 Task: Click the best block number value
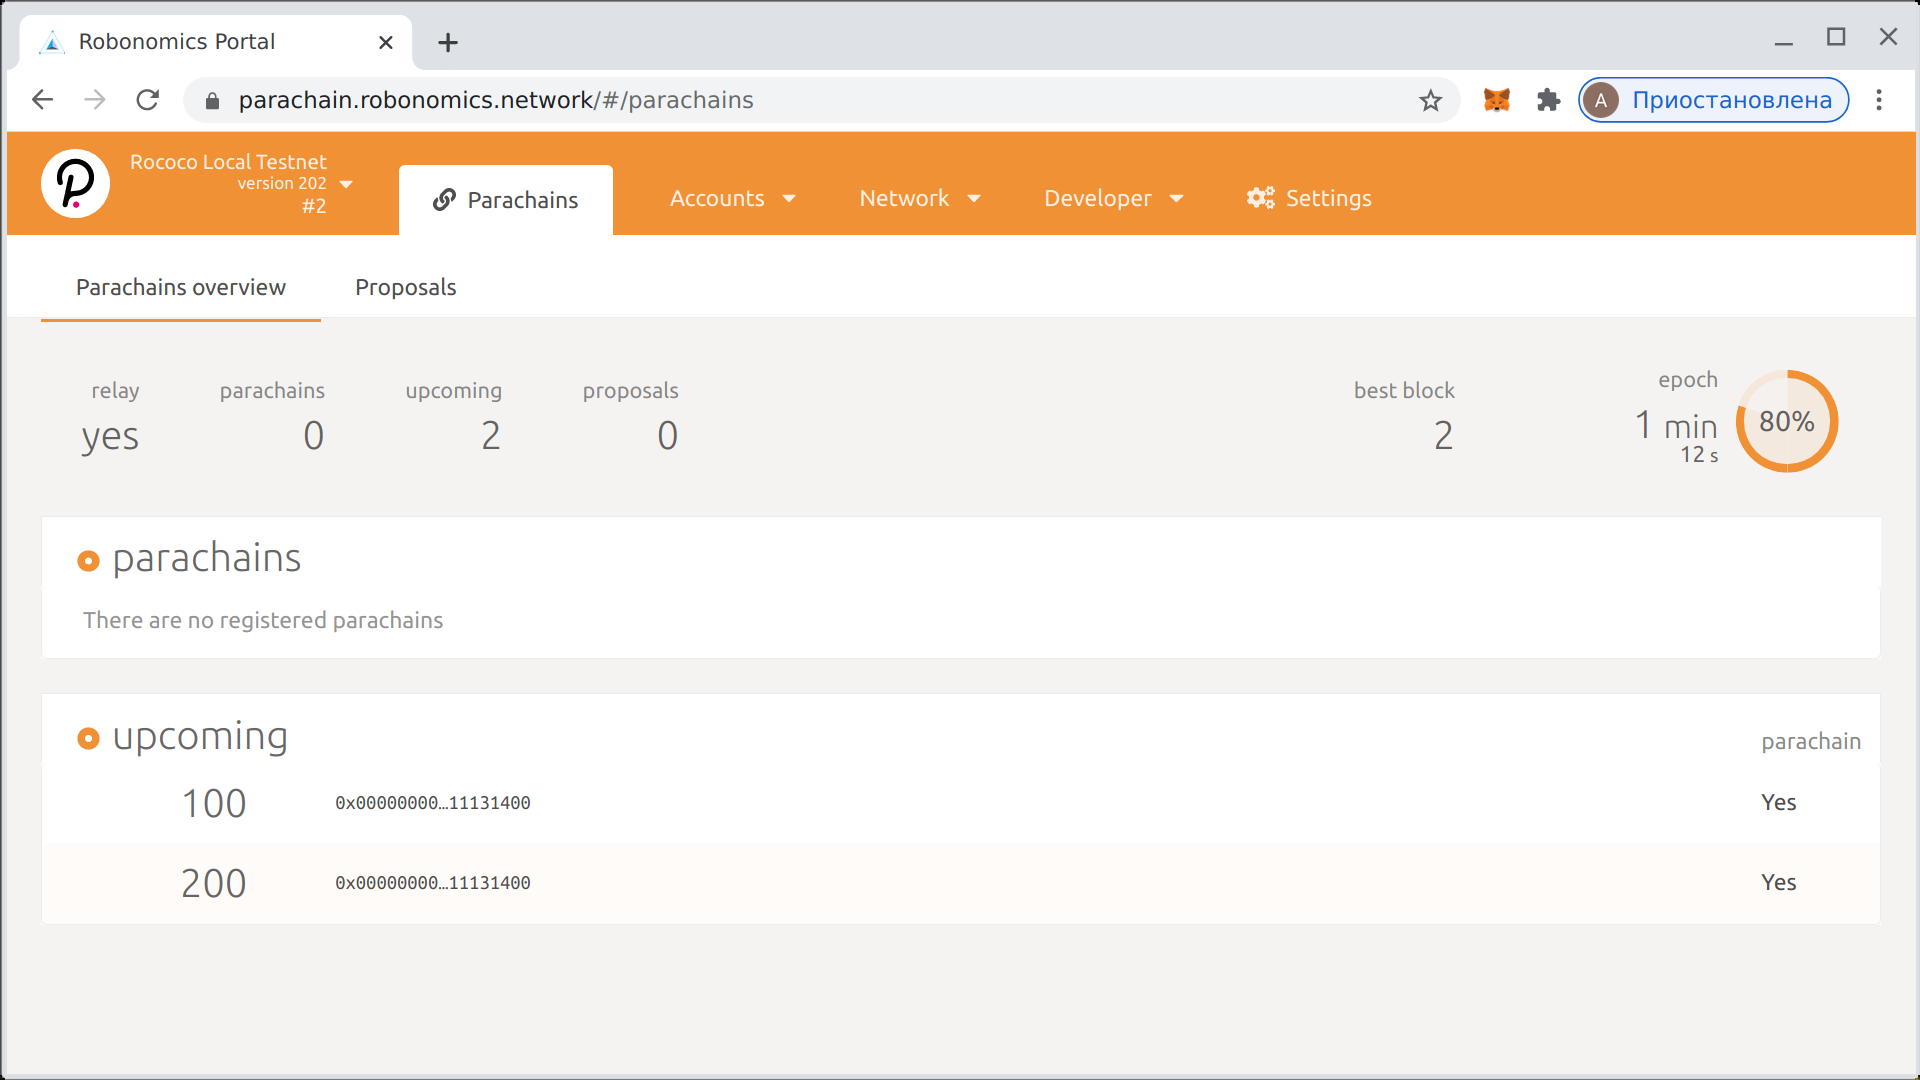(1443, 436)
